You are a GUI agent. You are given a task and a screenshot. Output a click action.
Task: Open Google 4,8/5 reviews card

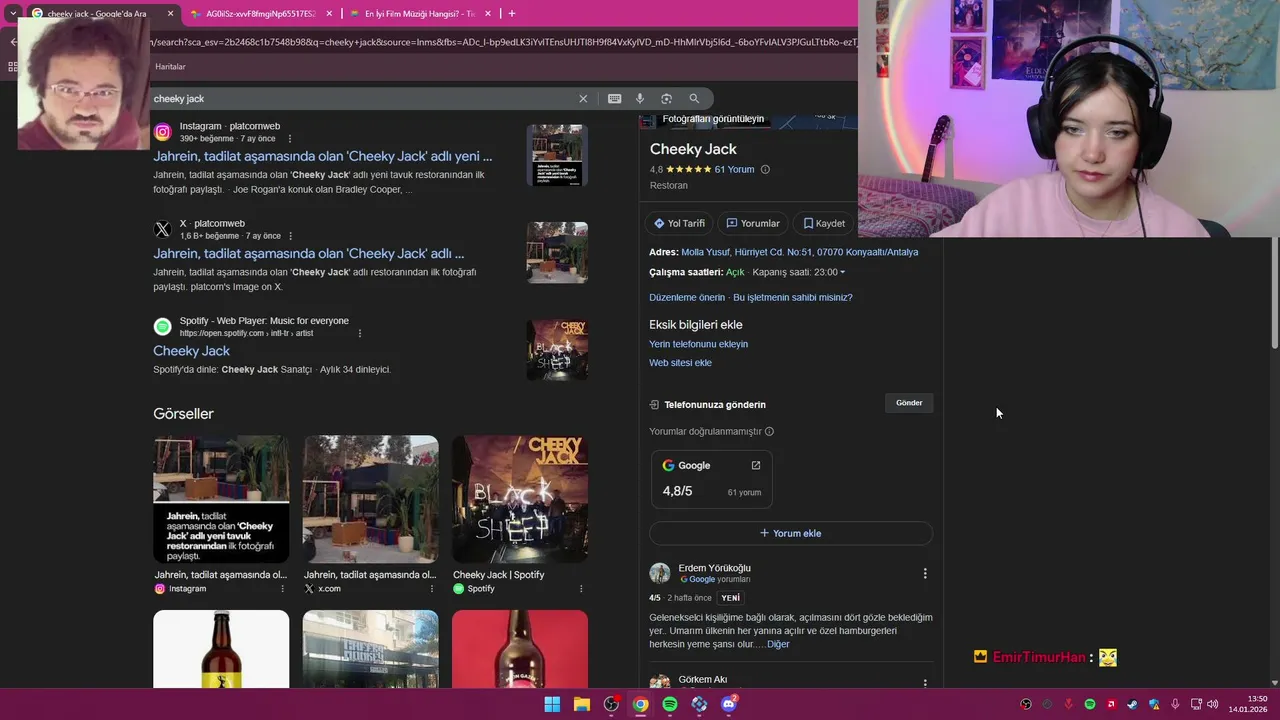pos(711,479)
